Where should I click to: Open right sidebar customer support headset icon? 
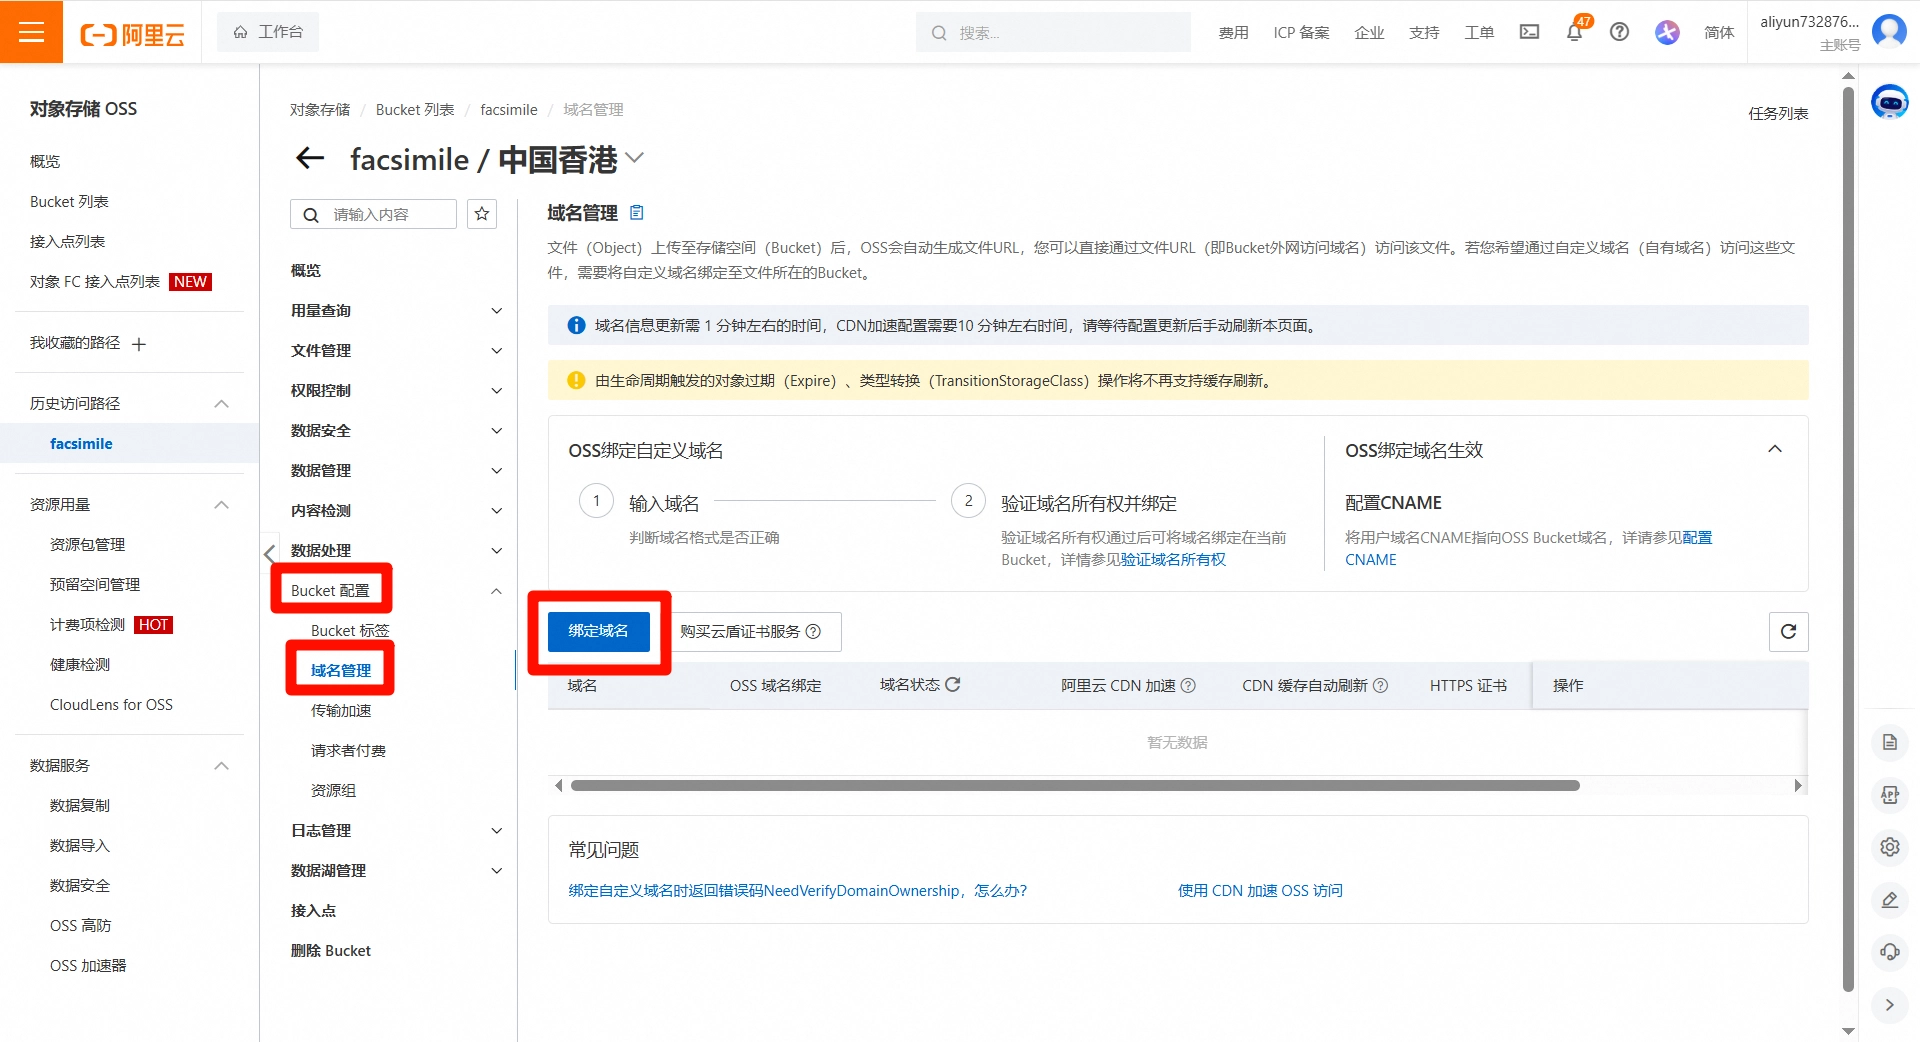click(x=1889, y=952)
